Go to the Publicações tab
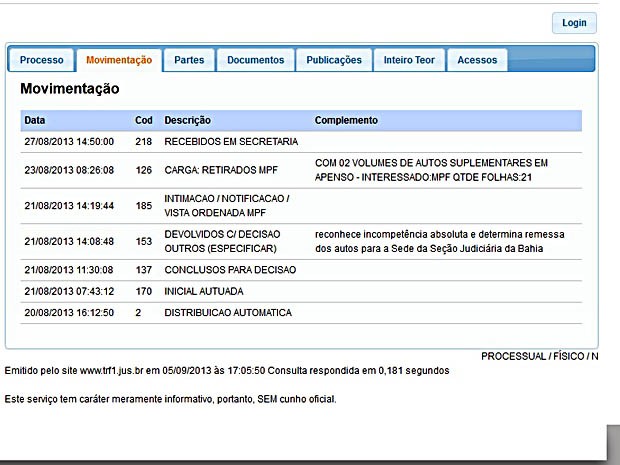Viewport: 620px width, 465px height. (x=334, y=60)
